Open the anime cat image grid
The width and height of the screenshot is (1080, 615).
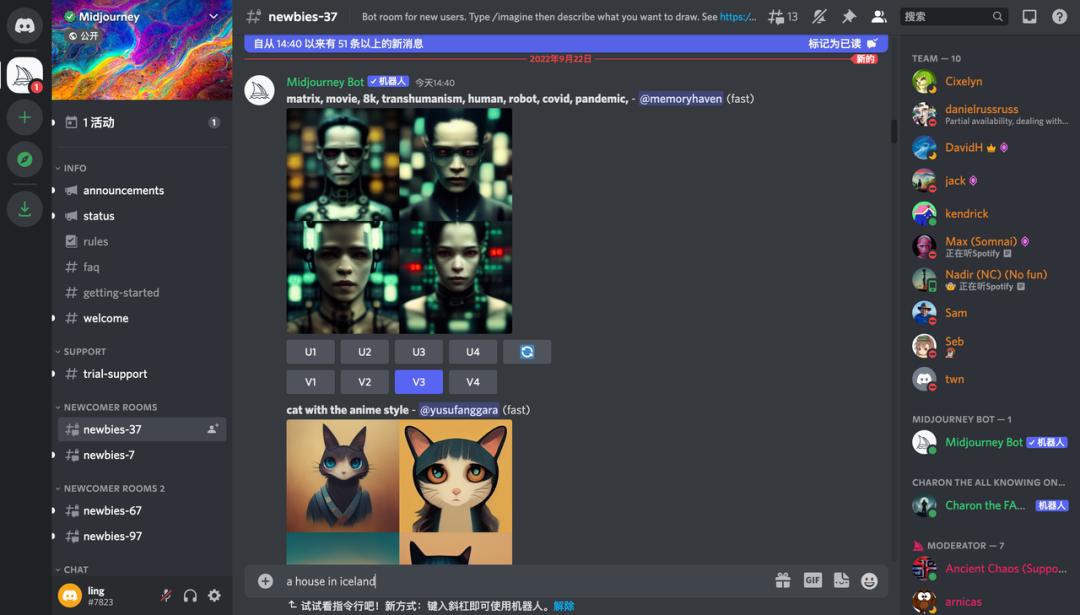click(399, 492)
